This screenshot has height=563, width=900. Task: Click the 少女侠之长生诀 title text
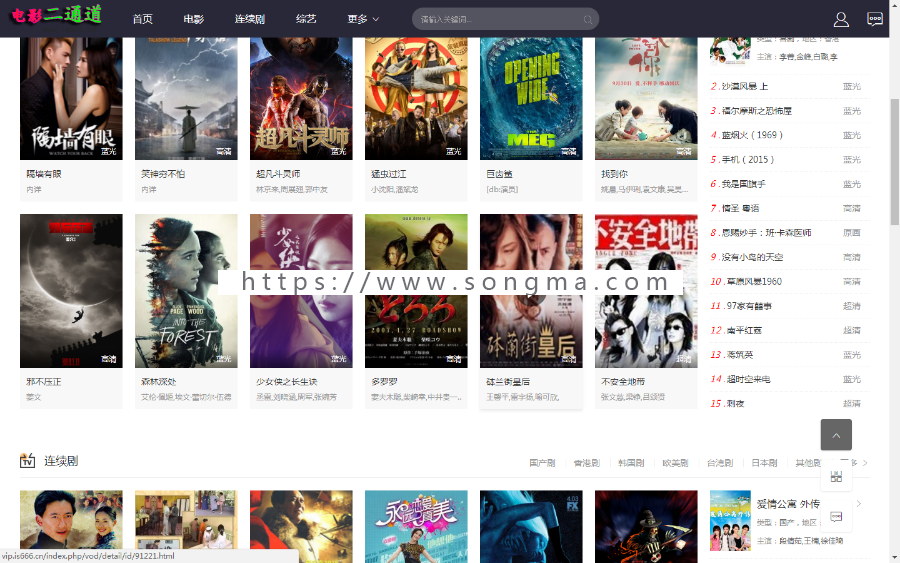(287, 382)
